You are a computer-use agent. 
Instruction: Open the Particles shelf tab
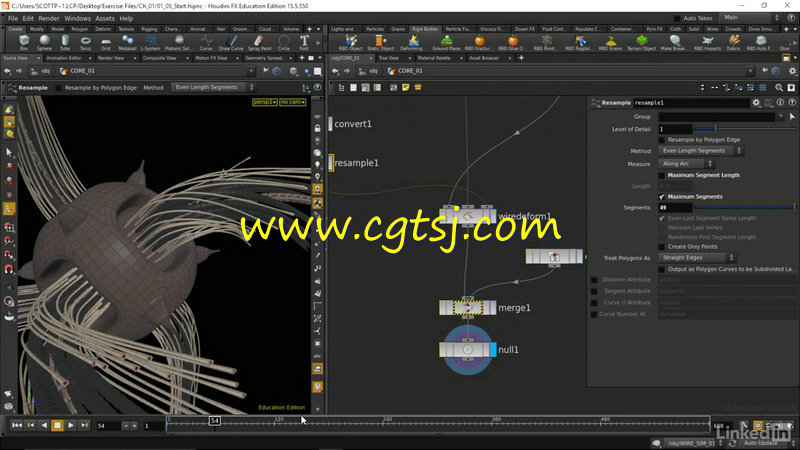(x=375, y=29)
